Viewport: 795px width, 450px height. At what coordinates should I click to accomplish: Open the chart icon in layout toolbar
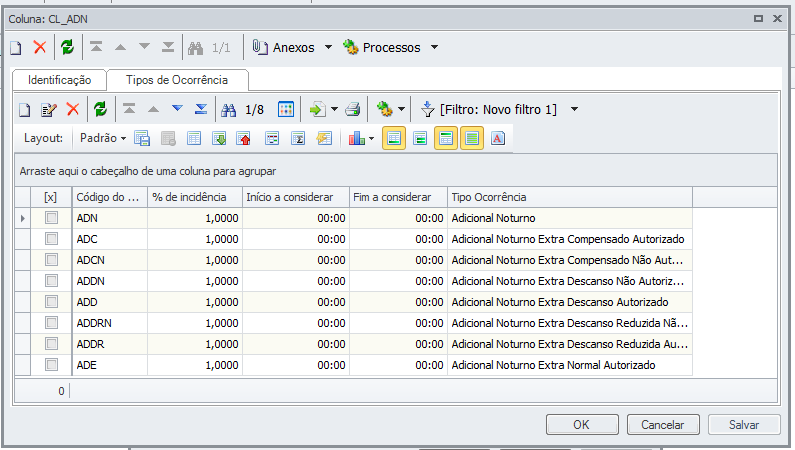click(x=357, y=138)
